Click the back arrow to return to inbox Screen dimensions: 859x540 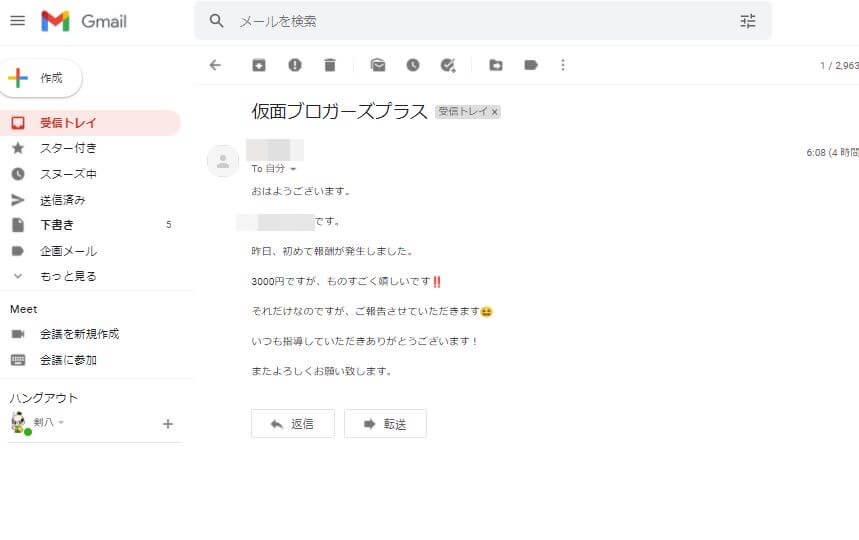coord(215,65)
